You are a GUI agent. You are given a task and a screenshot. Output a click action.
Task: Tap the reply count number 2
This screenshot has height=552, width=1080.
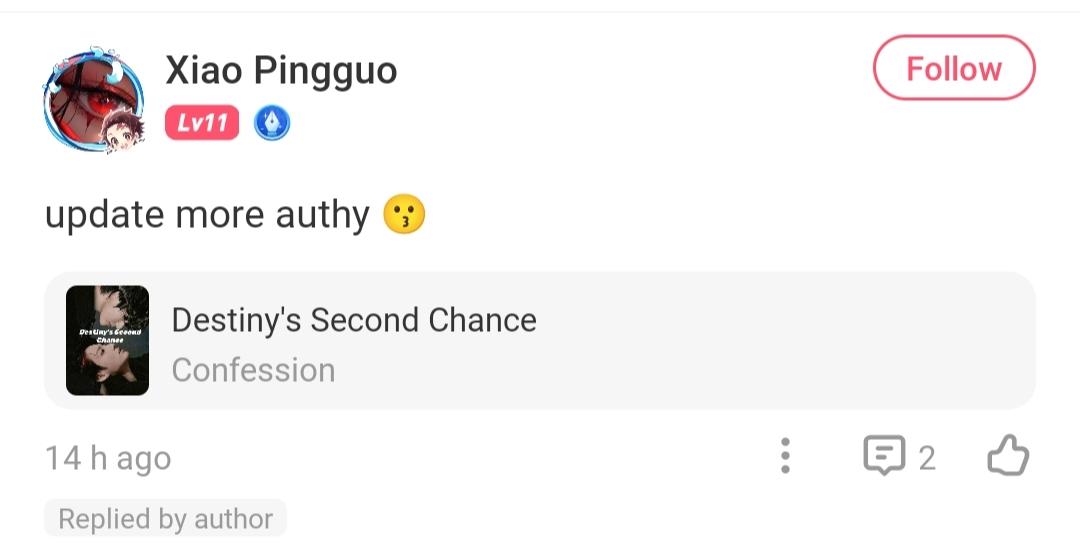pos(927,458)
